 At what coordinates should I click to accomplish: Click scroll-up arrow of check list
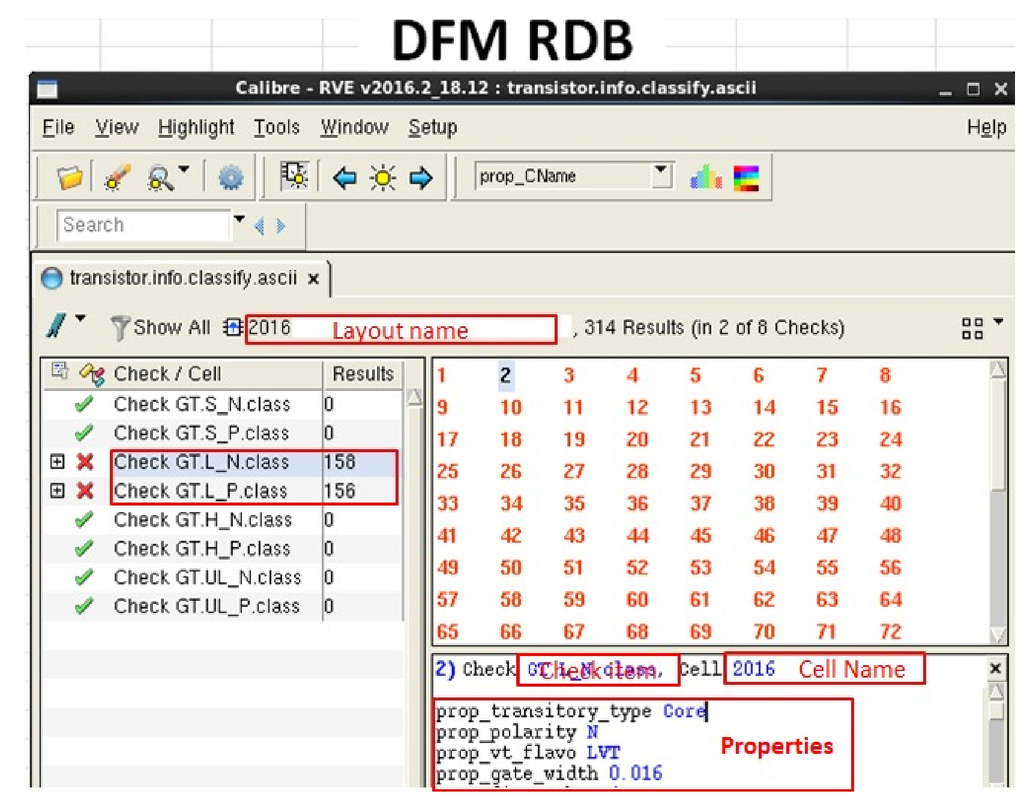[414, 397]
